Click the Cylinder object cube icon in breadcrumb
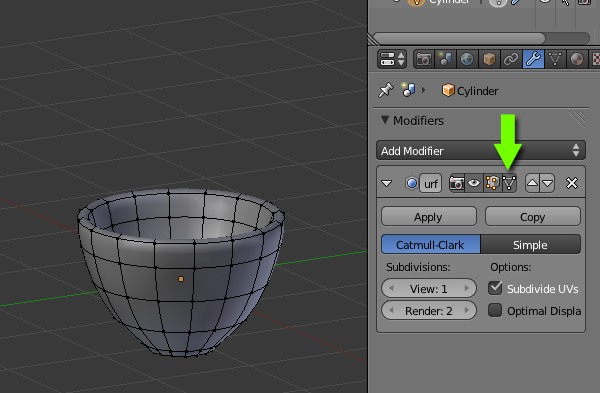Viewport: 600px width, 393px height. (448, 91)
